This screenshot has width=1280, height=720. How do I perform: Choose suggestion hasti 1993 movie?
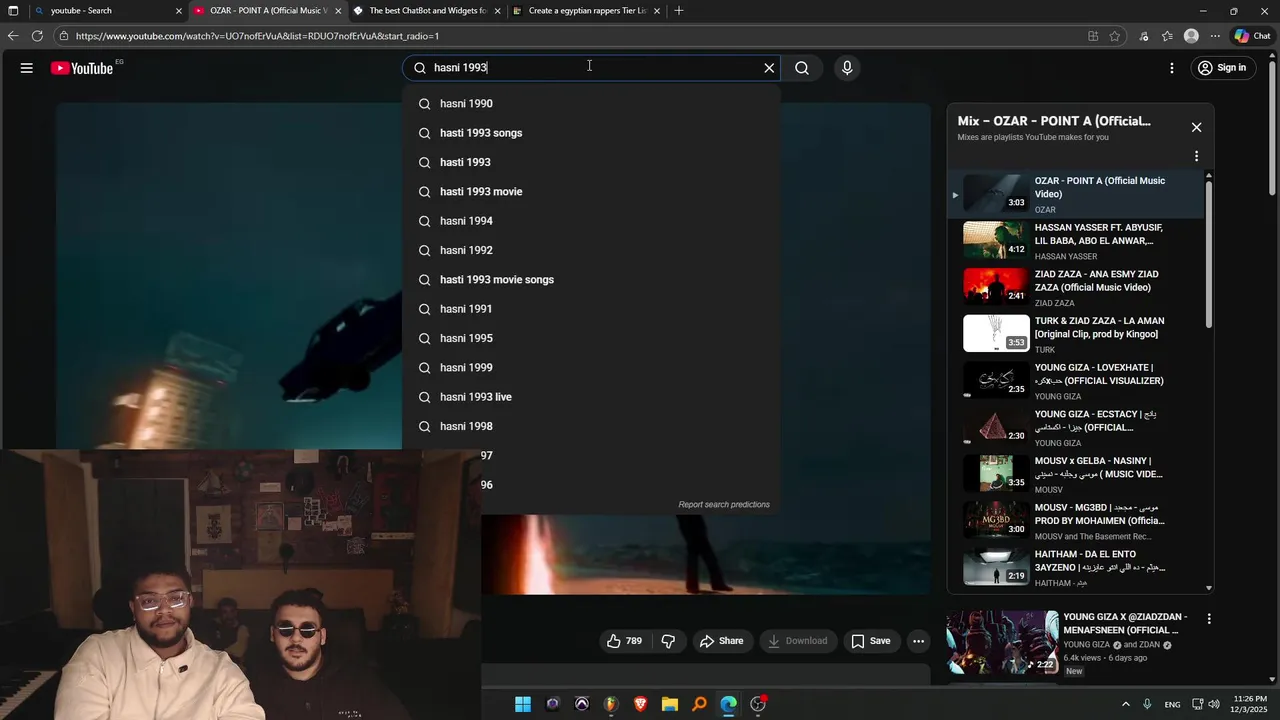pos(591,192)
